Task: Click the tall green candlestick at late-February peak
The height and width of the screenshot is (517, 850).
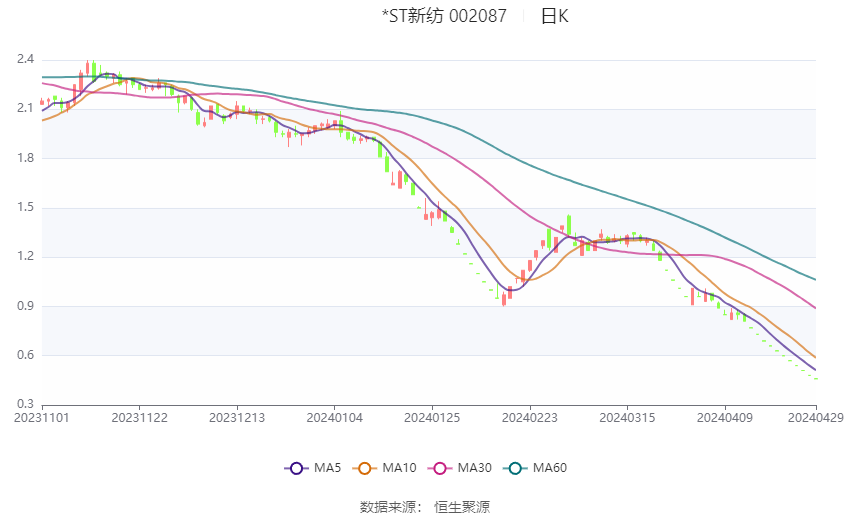Action: pyautogui.click(x=569, y=225)
